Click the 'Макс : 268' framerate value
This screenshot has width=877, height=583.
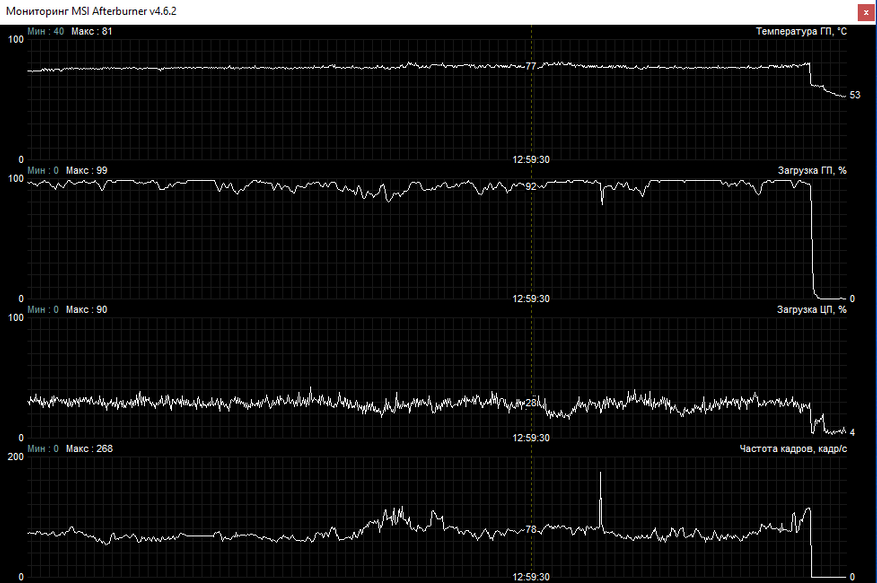point(89,449)
